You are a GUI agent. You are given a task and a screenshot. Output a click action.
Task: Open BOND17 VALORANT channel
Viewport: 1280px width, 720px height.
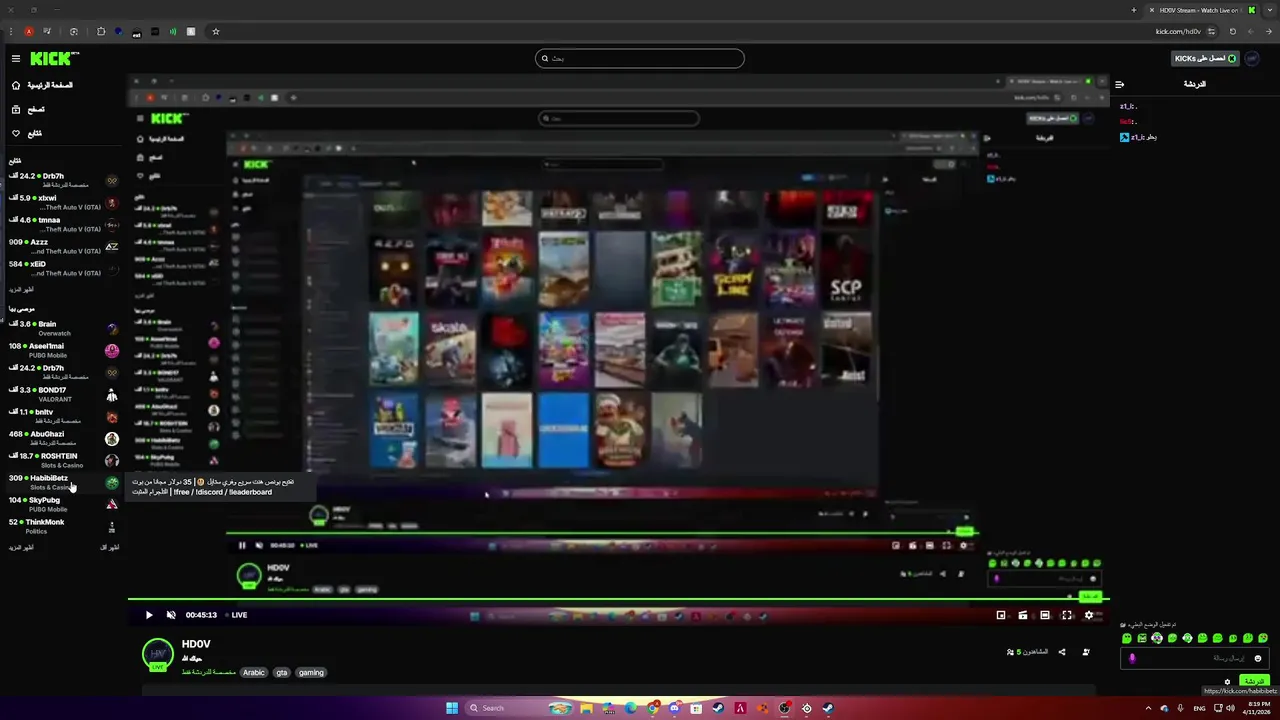64,394
